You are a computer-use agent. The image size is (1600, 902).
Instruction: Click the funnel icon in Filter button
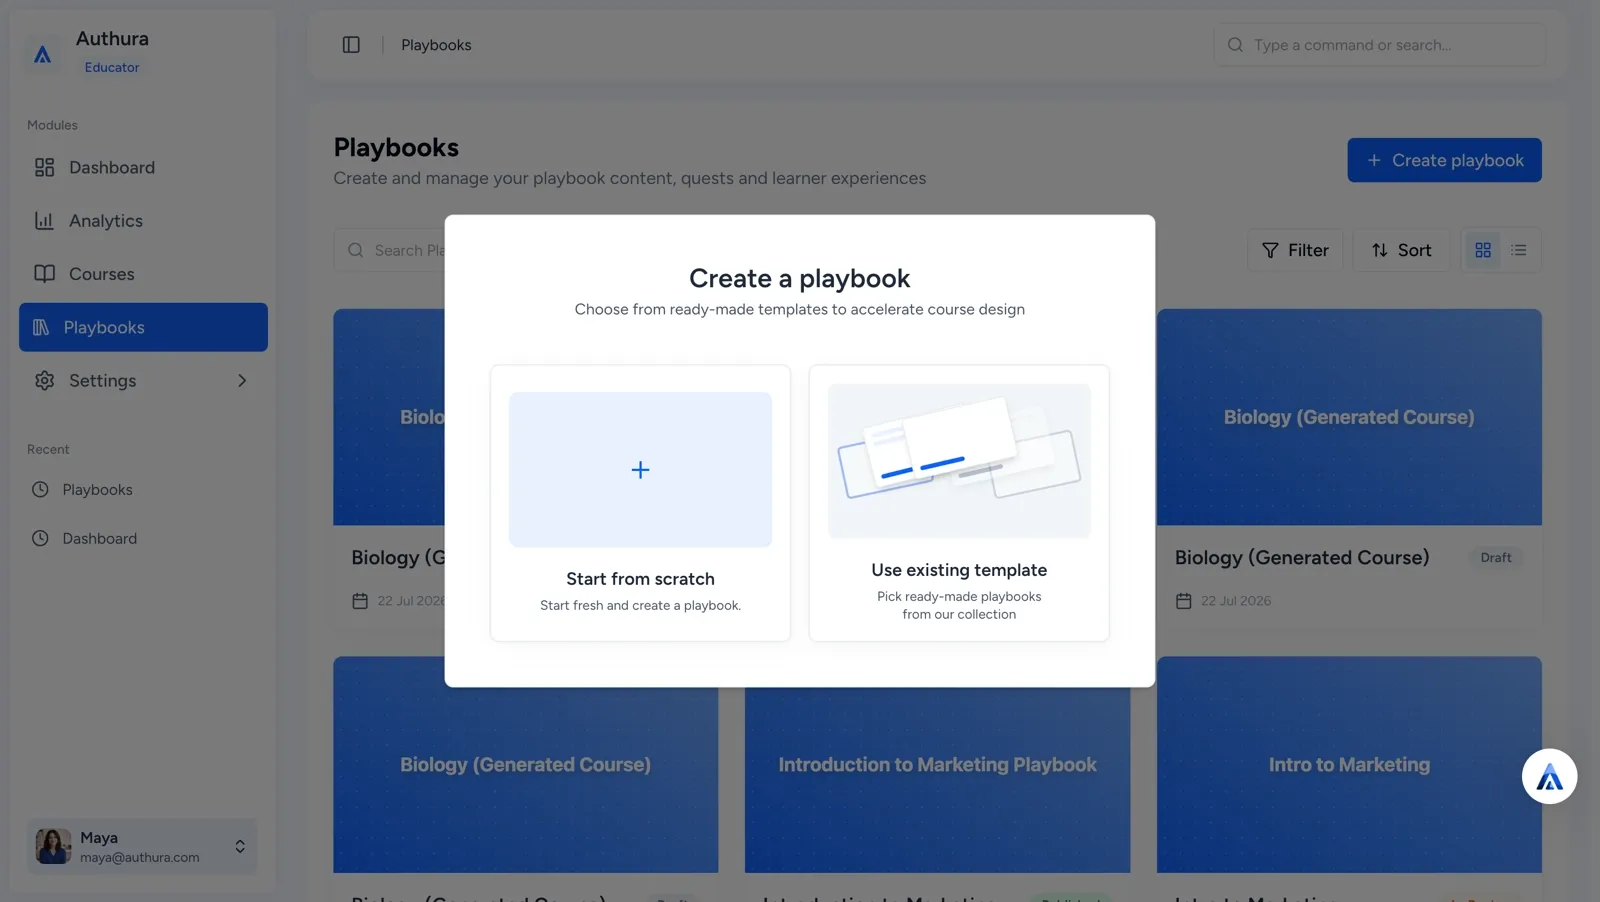1270,250
